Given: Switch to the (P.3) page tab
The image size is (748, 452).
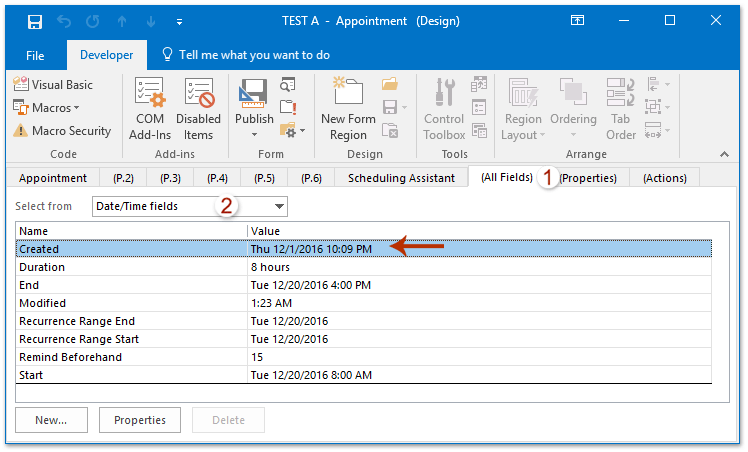Looking at the screenshot, I should point(170,178).
